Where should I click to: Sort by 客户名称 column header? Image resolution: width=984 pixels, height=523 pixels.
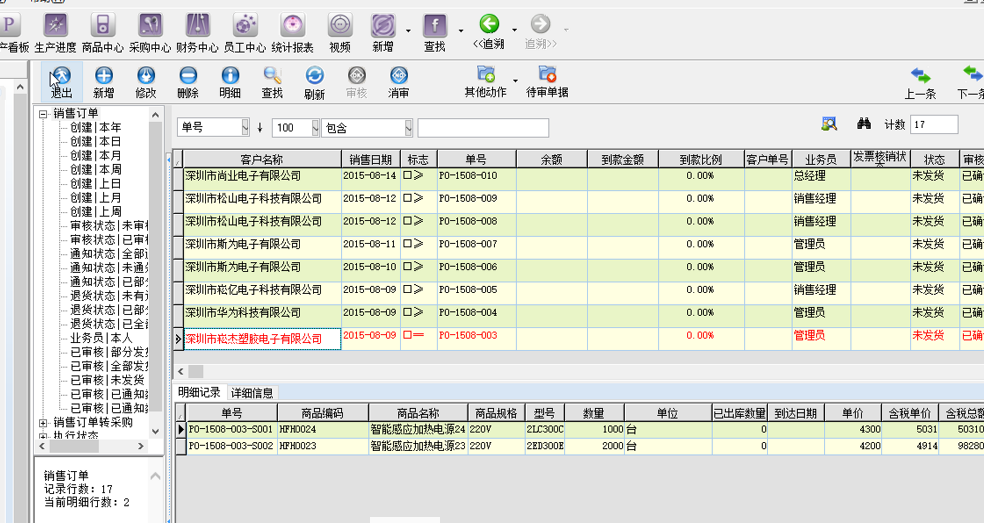point(262,159)
